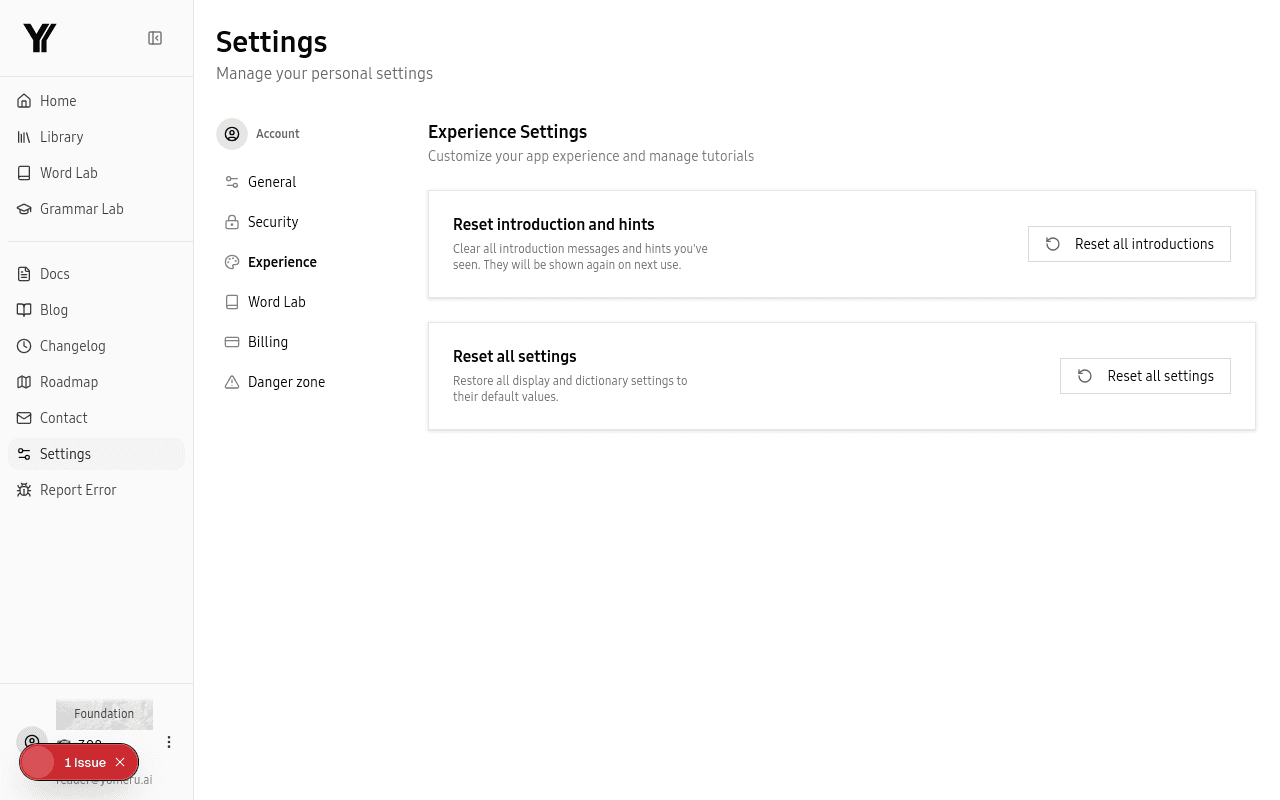This screenshot has height=800, width=1280.
Task: Click the Reset all settings button
Action: 1145,376
